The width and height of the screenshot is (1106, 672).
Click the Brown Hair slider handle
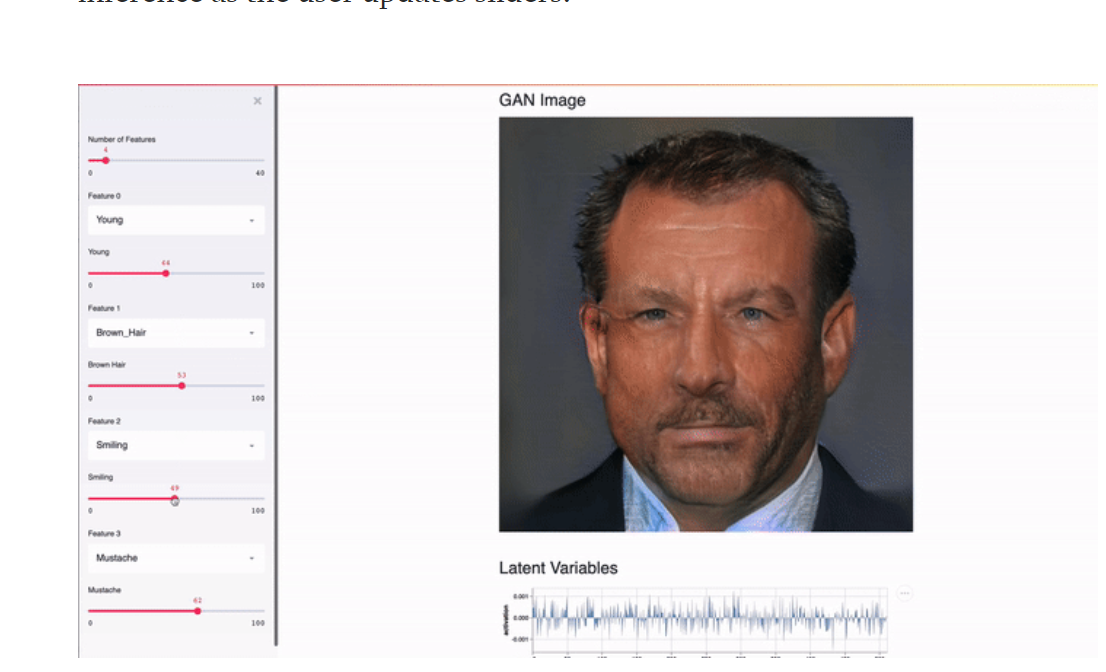click(181, 386)
